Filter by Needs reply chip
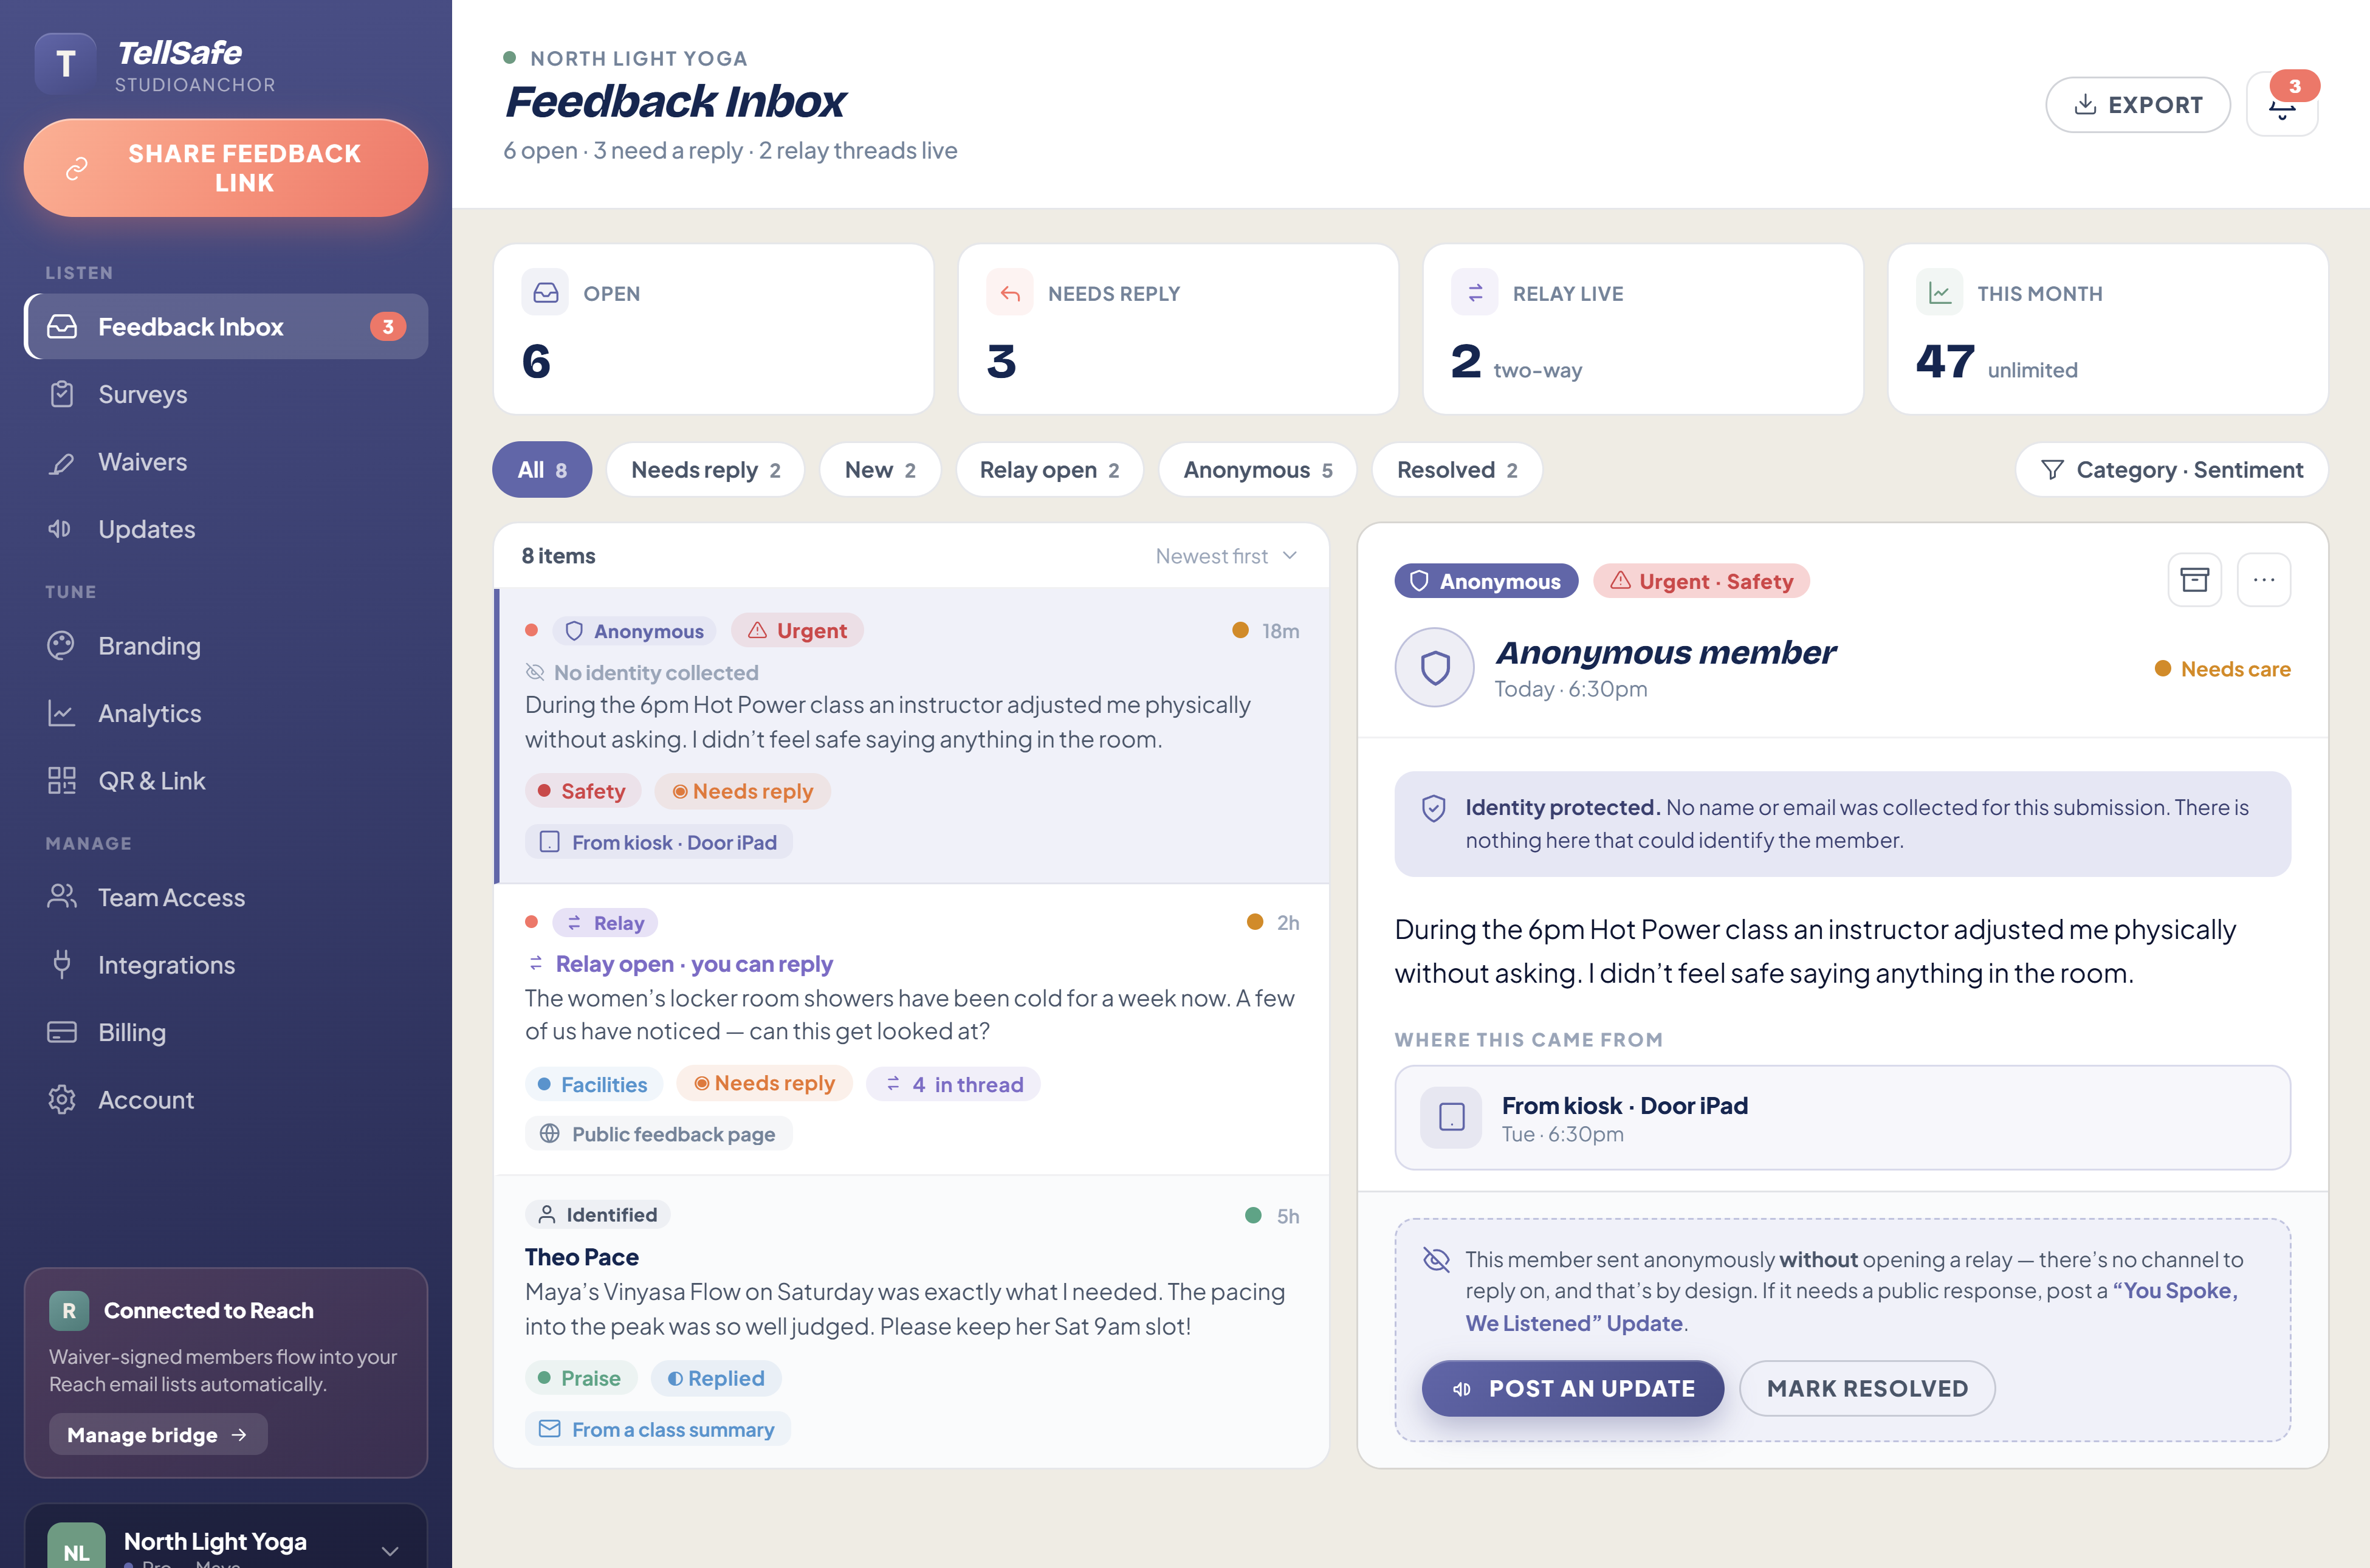The width and height of the screenshot is (2370, 1568). [705, 470]
